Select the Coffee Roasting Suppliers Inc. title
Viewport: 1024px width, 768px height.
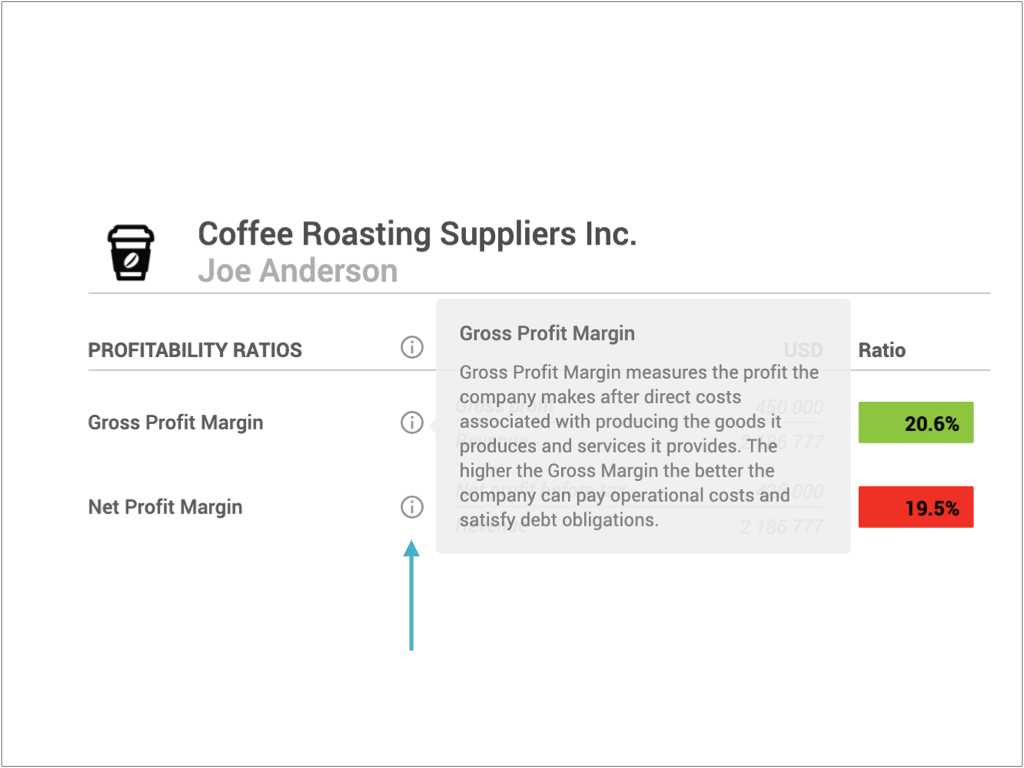coord(417,234)
